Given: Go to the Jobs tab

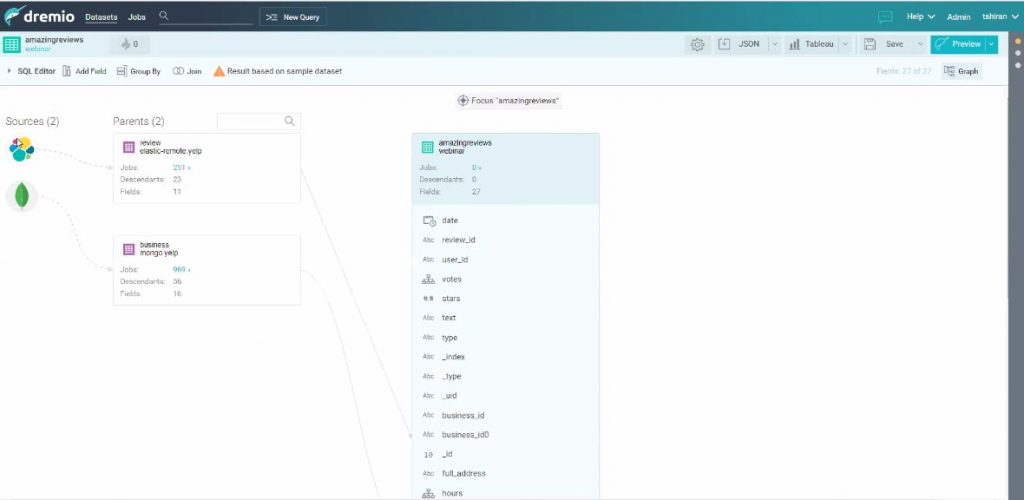Looking at the screenshot, I should [x=137, y=17].
